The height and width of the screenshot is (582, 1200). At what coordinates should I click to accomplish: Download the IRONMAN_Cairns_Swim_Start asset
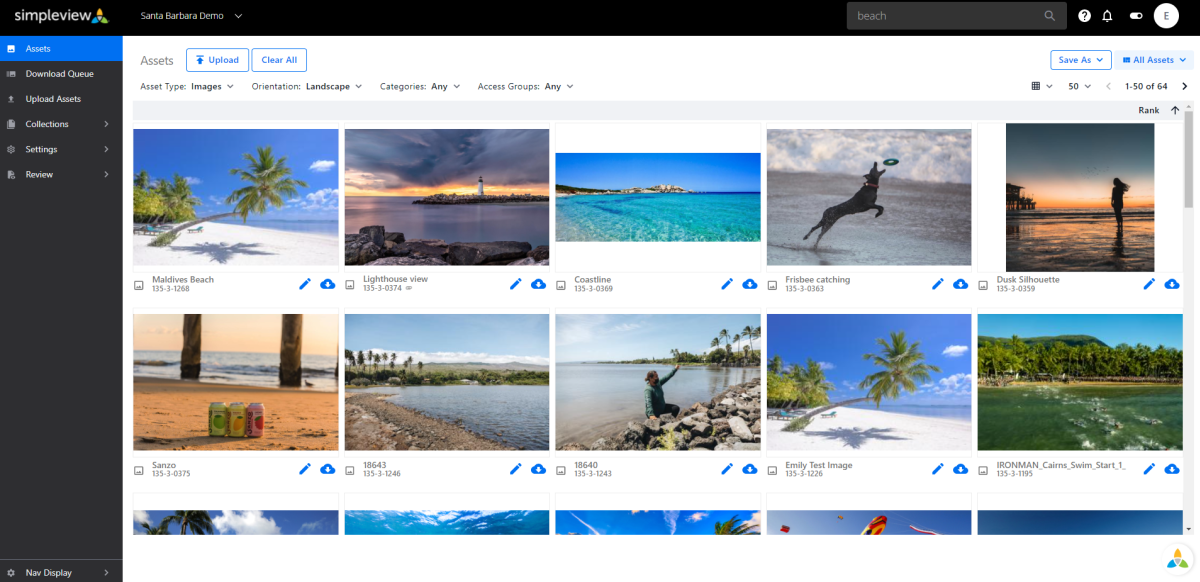coord(1172,469)
